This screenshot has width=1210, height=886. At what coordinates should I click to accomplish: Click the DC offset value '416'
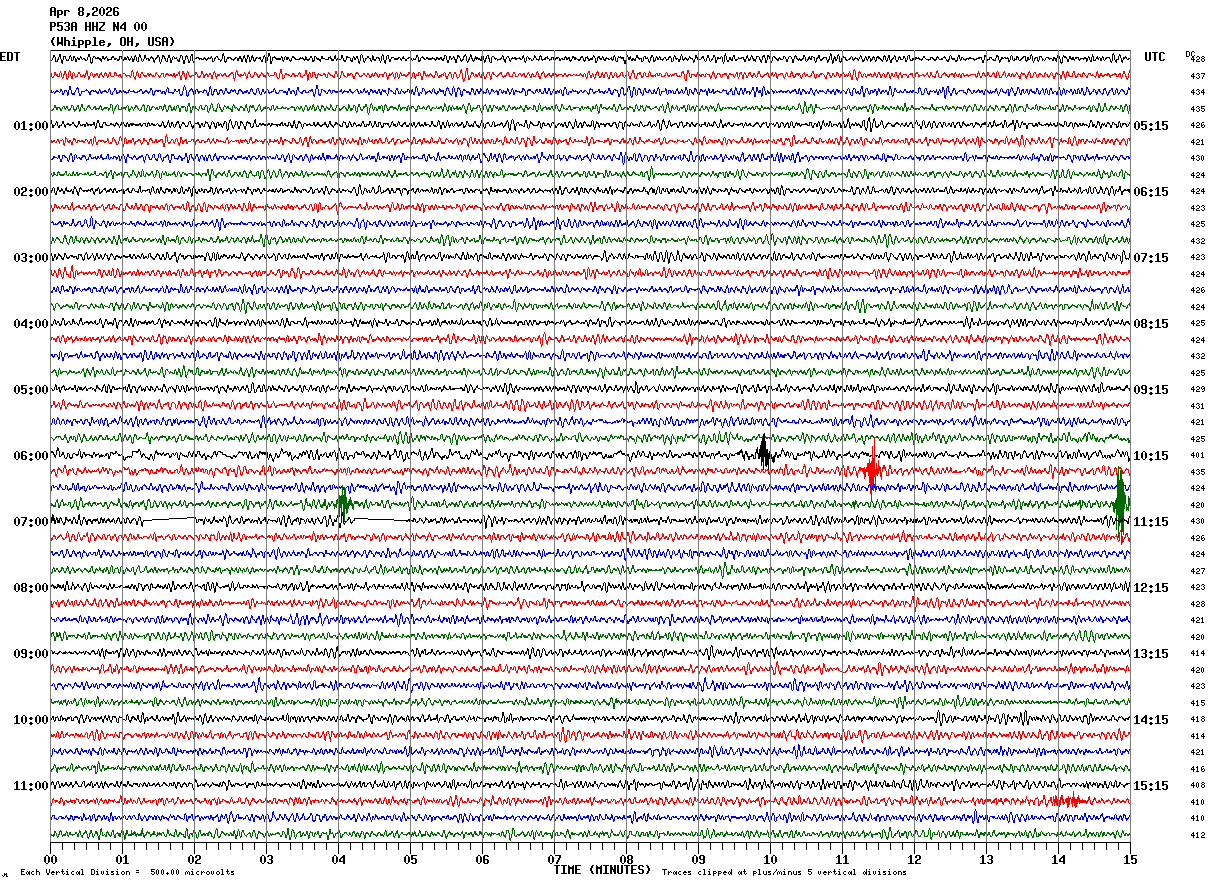(x=1197, y=769)
